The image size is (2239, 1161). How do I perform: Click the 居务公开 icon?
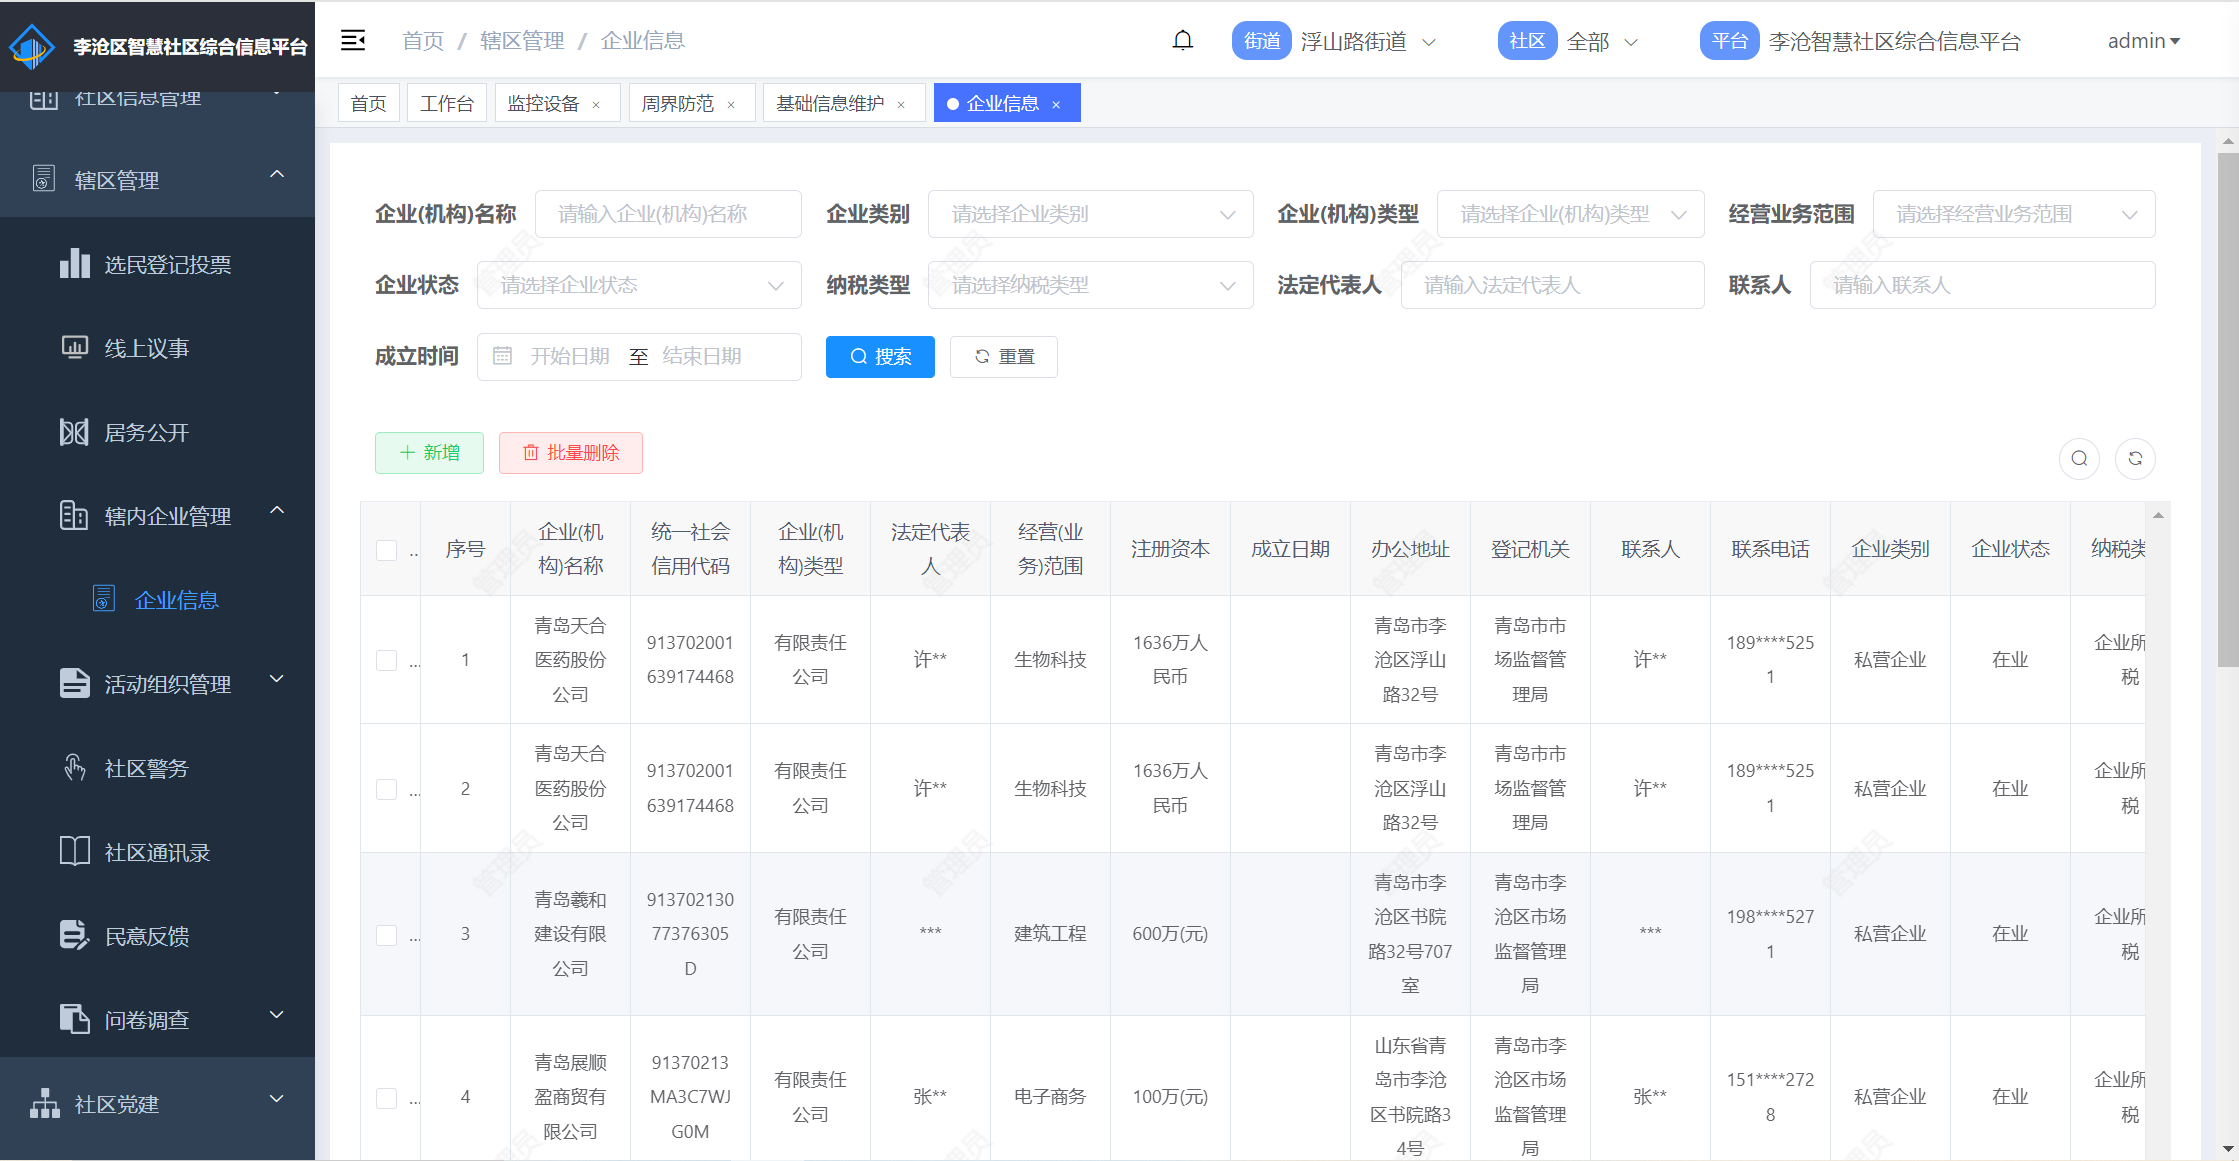(75, 432)
